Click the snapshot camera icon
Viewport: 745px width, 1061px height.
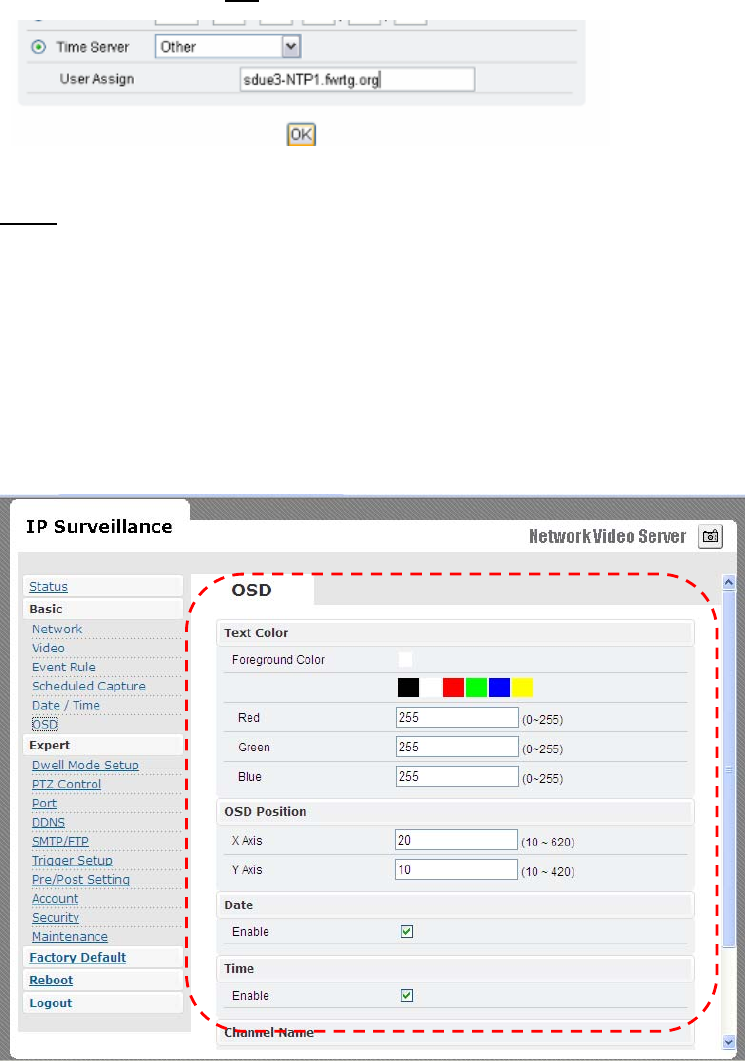[710, 537]
